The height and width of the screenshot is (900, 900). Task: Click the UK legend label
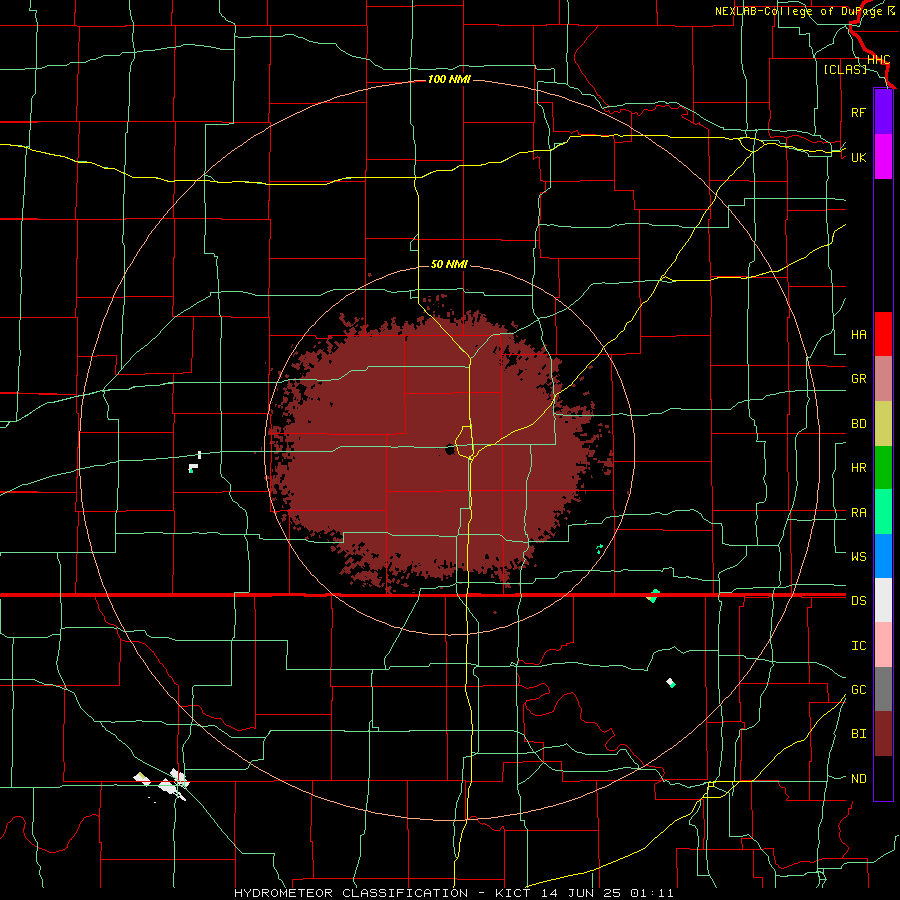click(858, 157)
